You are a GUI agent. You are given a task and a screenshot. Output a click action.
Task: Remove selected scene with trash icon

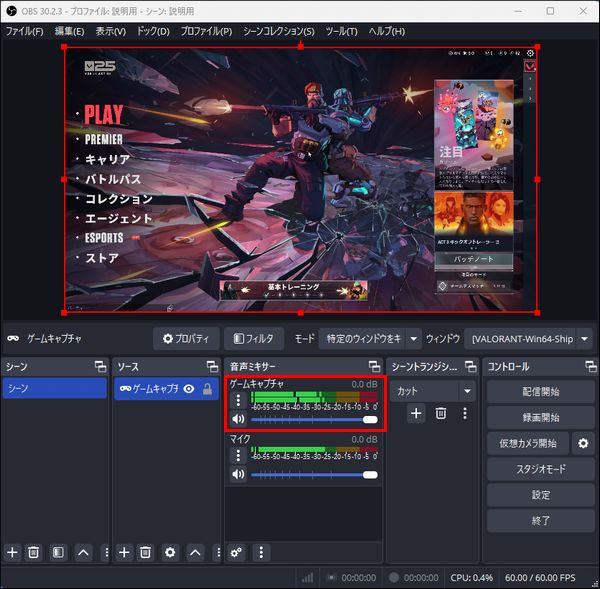click(x=33, y=552)
